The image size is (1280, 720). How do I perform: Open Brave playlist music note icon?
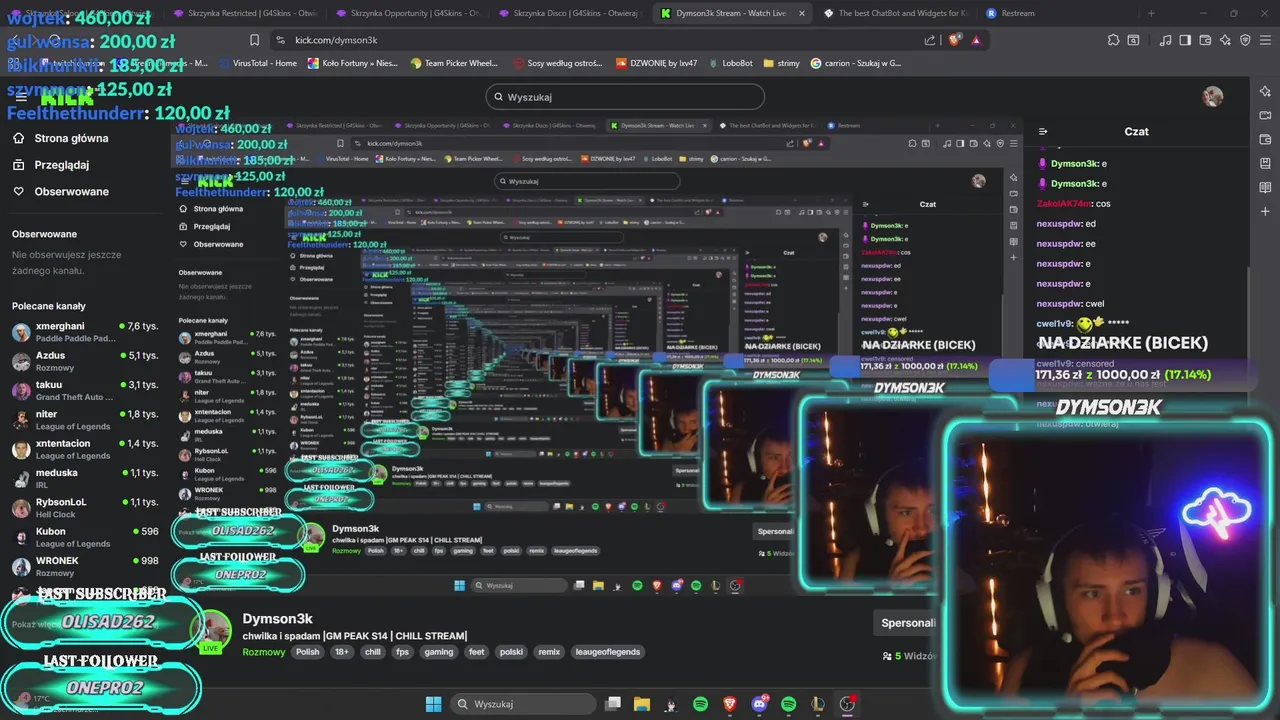(x=1165, y=40)
